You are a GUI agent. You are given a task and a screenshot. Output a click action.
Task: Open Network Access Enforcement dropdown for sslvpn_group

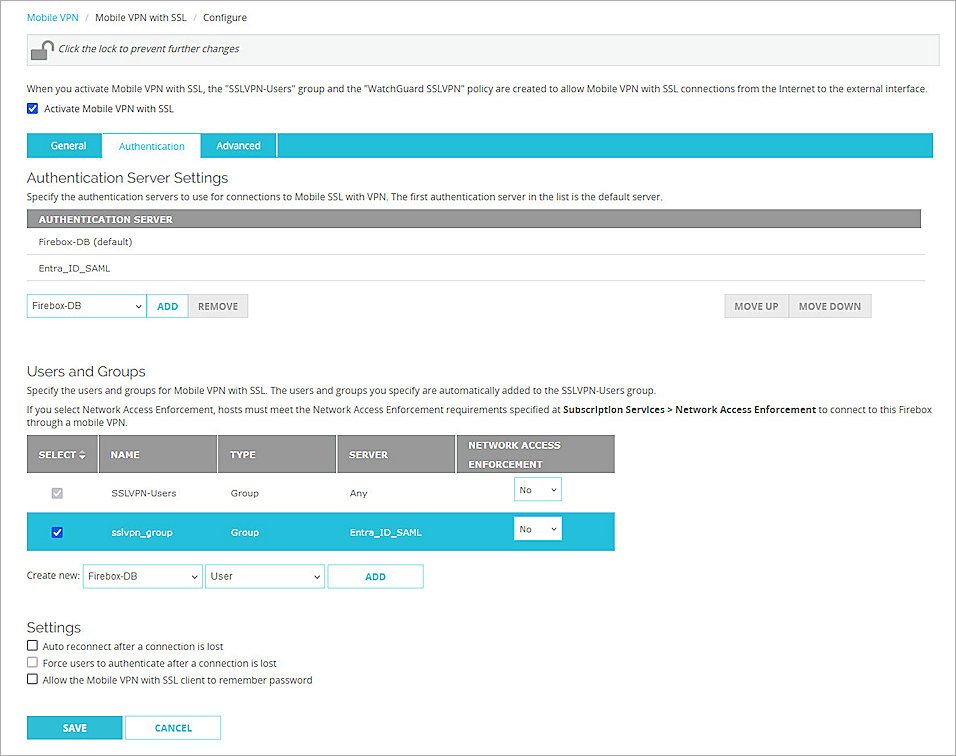point(537,528)
